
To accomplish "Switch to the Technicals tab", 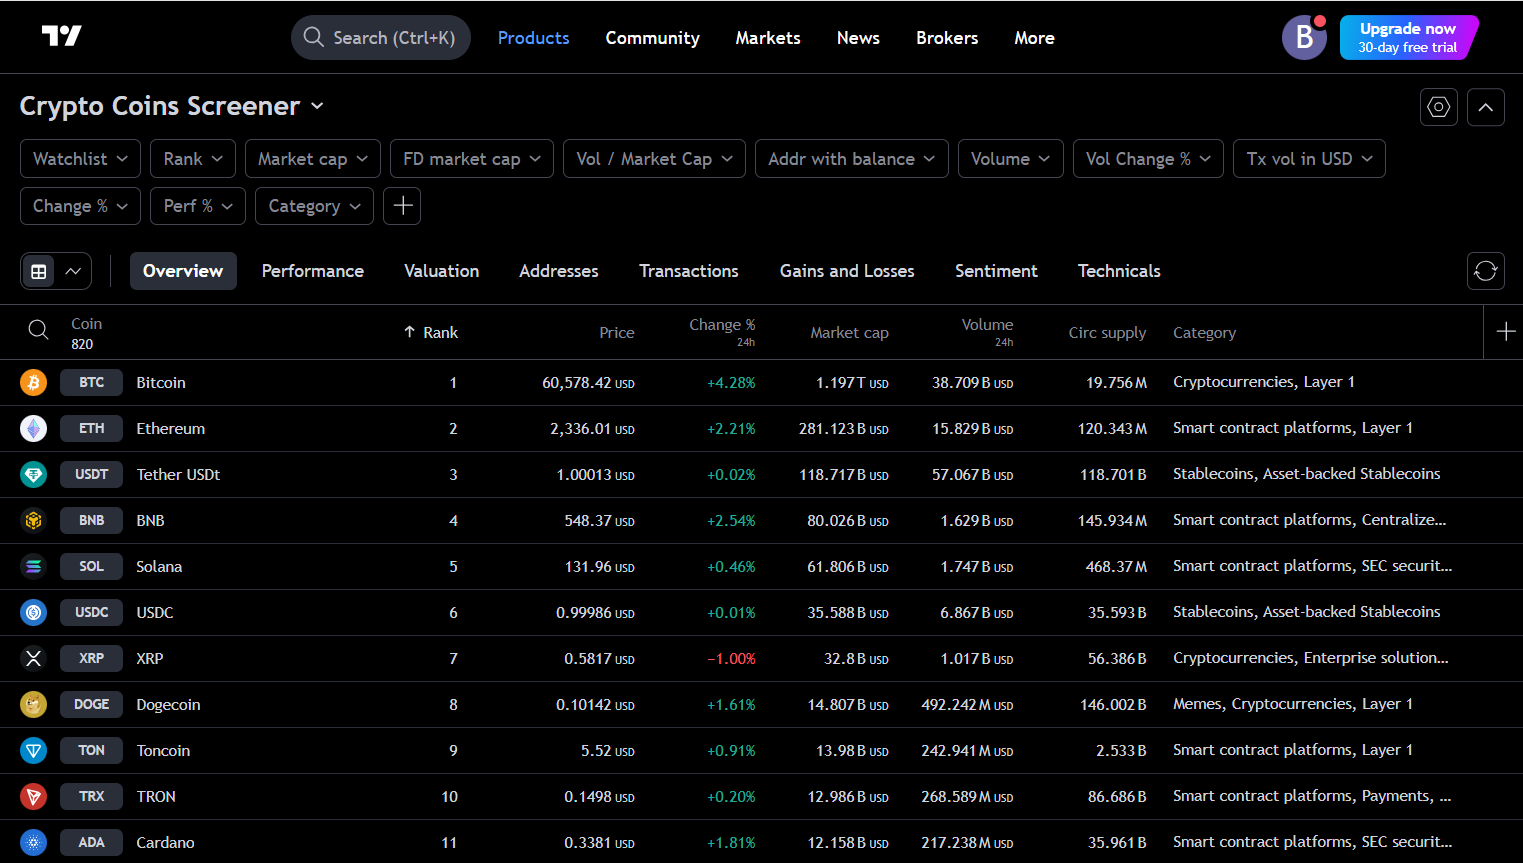I will click(x=1119, y=271).
